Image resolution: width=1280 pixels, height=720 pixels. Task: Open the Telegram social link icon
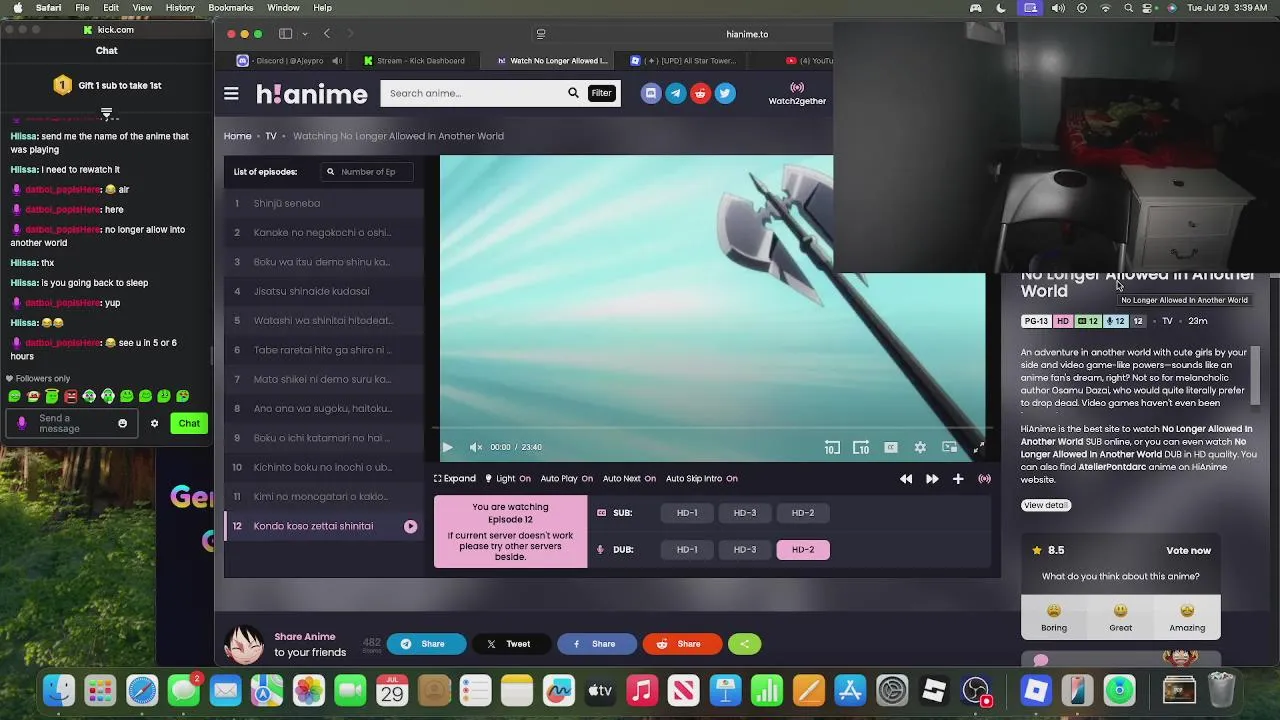[675, 93]
